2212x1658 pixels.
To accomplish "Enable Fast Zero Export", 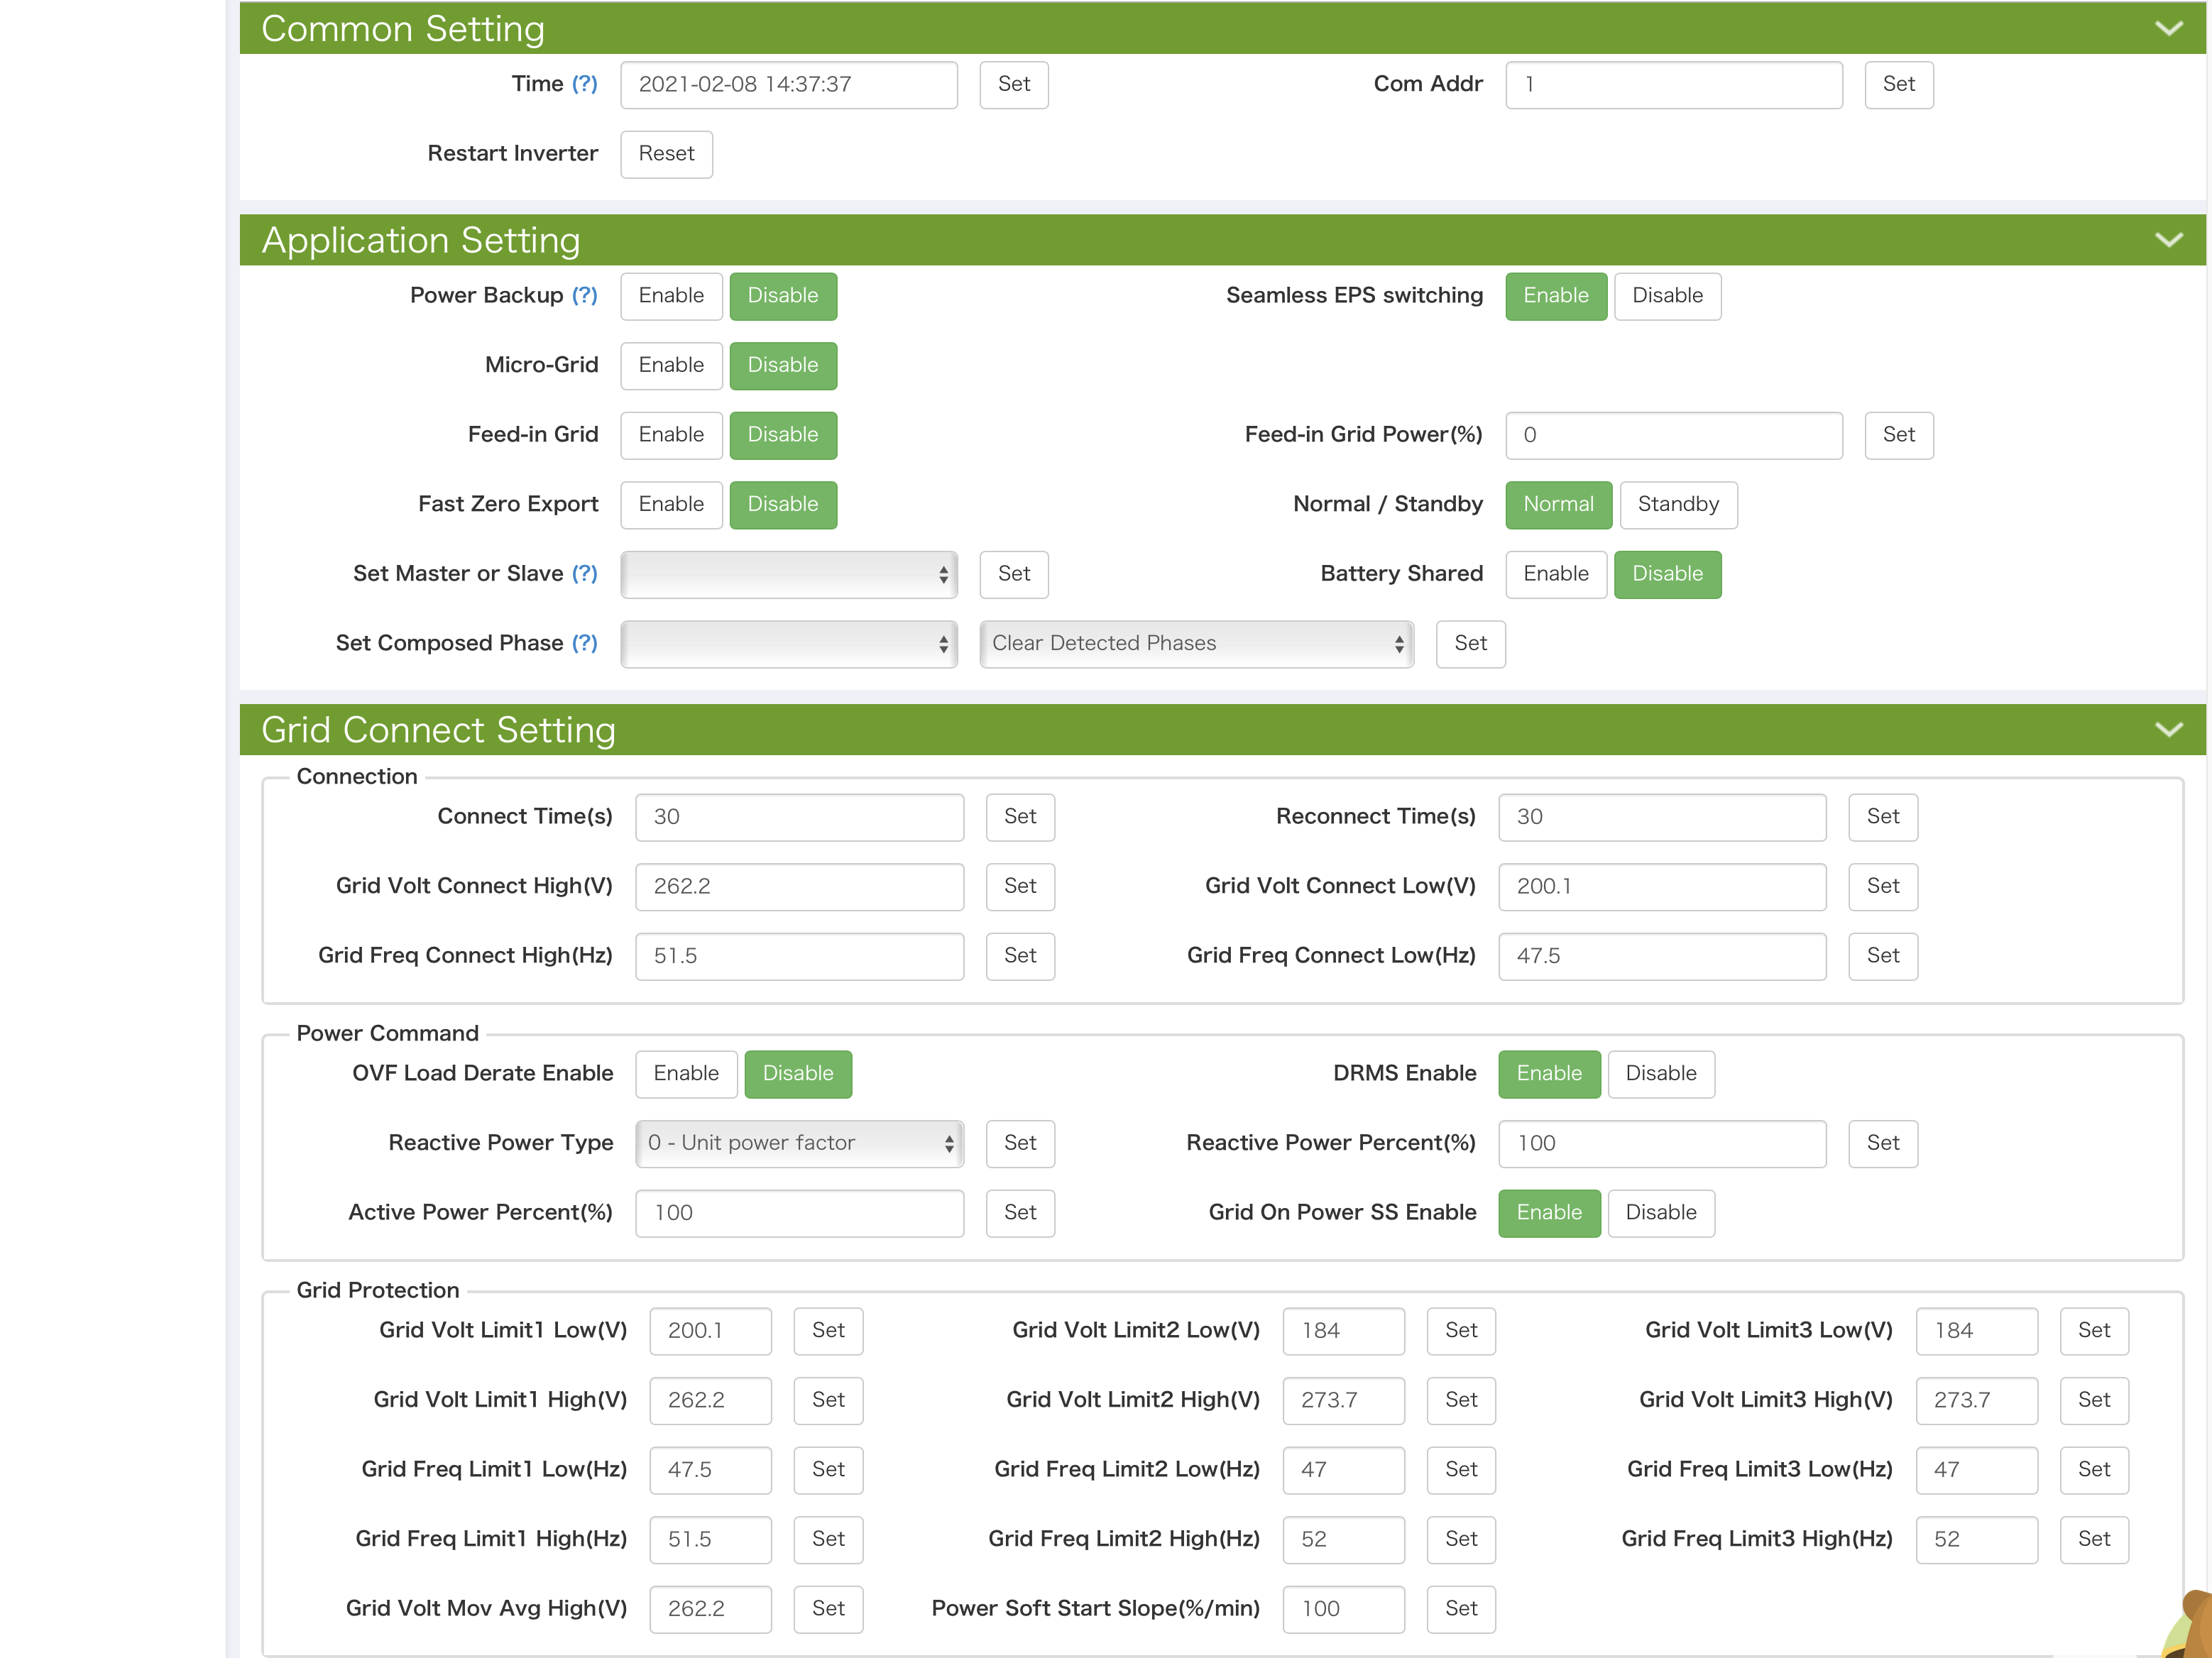I will [671, 505].
